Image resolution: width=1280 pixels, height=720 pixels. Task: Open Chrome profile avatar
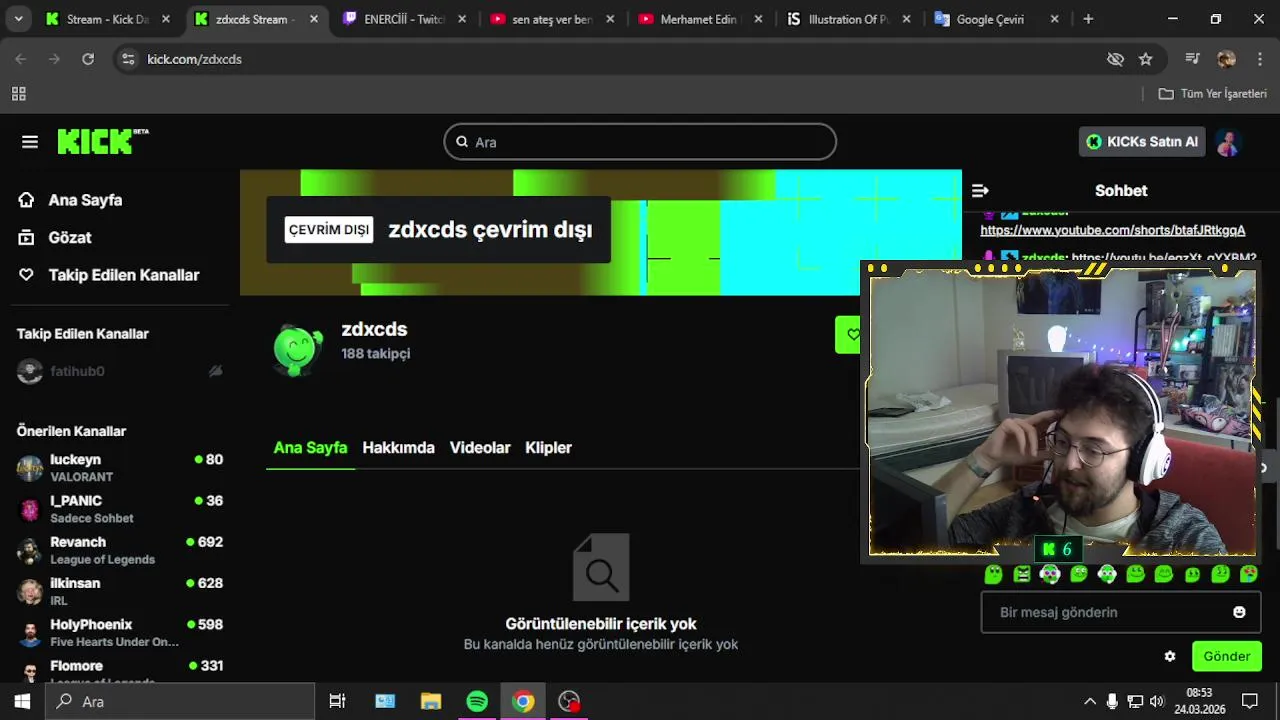click(1226, 59)
